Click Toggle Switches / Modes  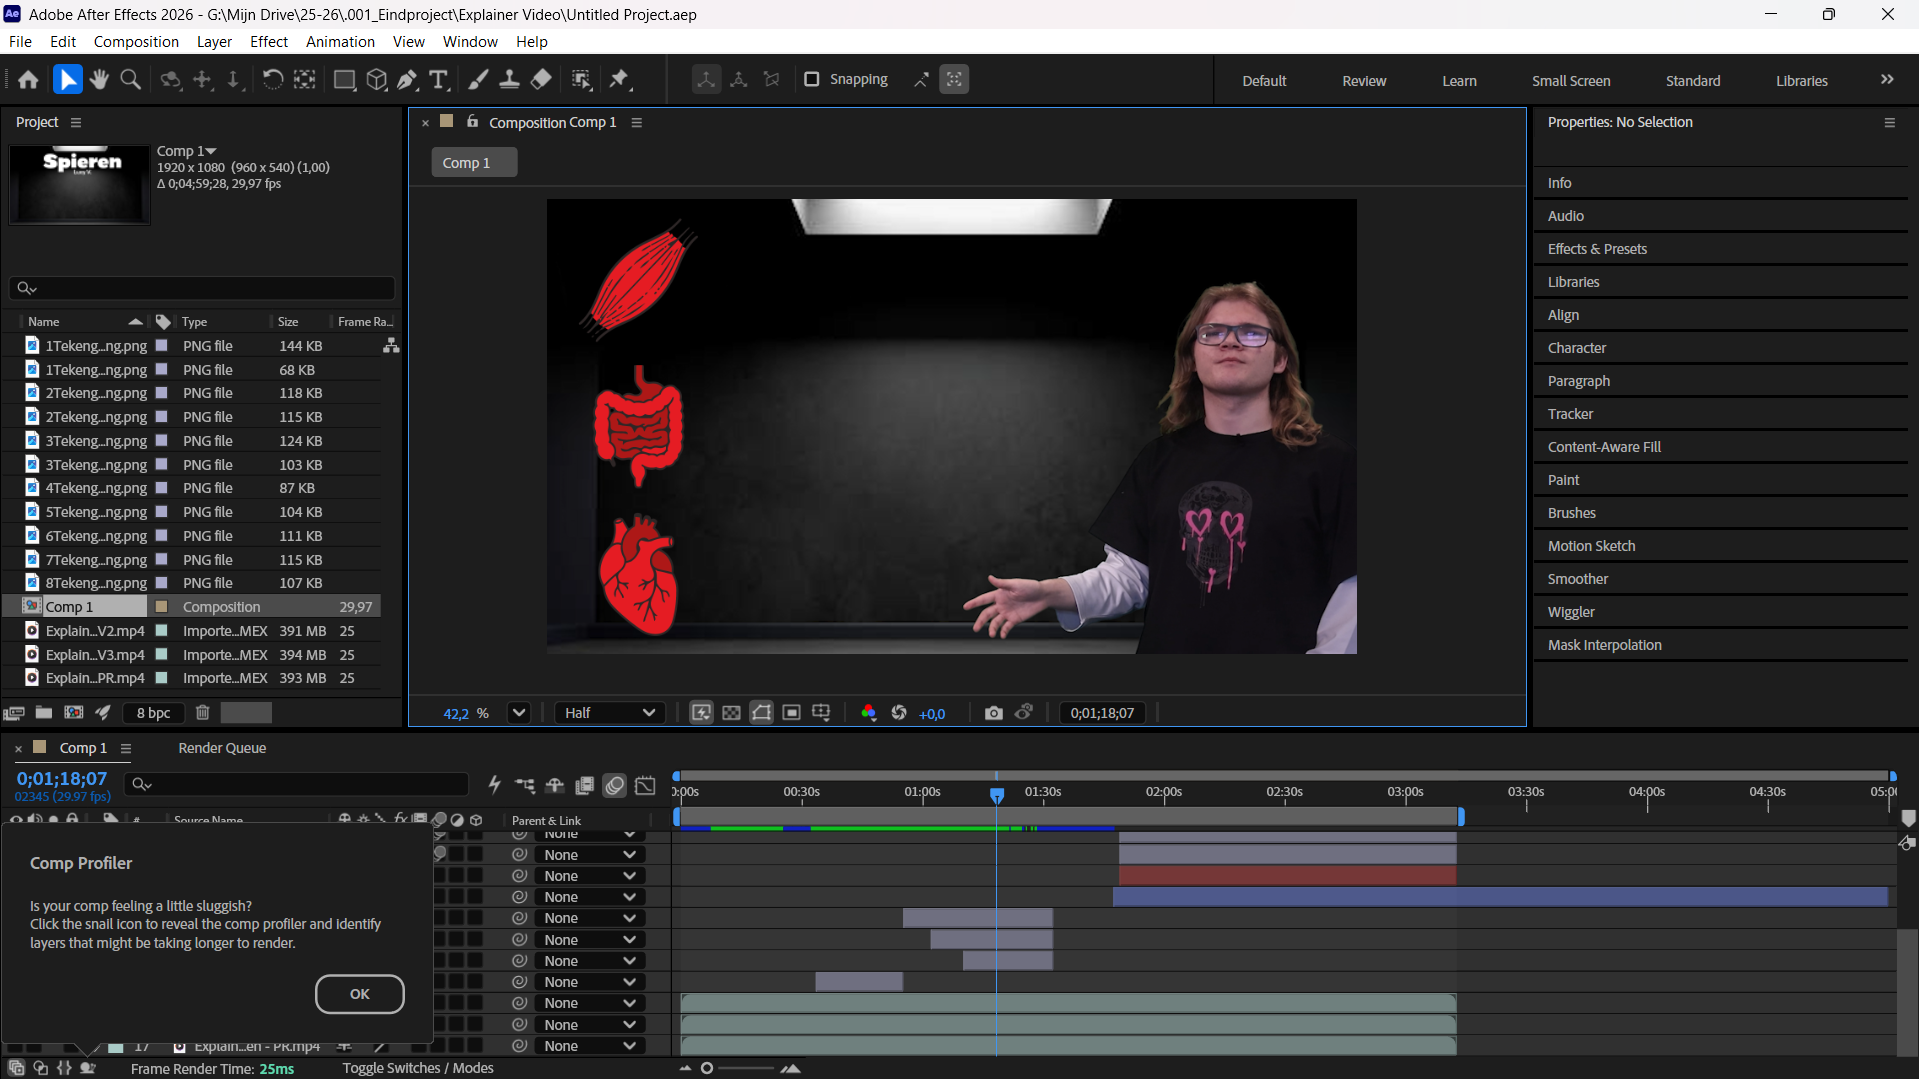pos(418,1068)
